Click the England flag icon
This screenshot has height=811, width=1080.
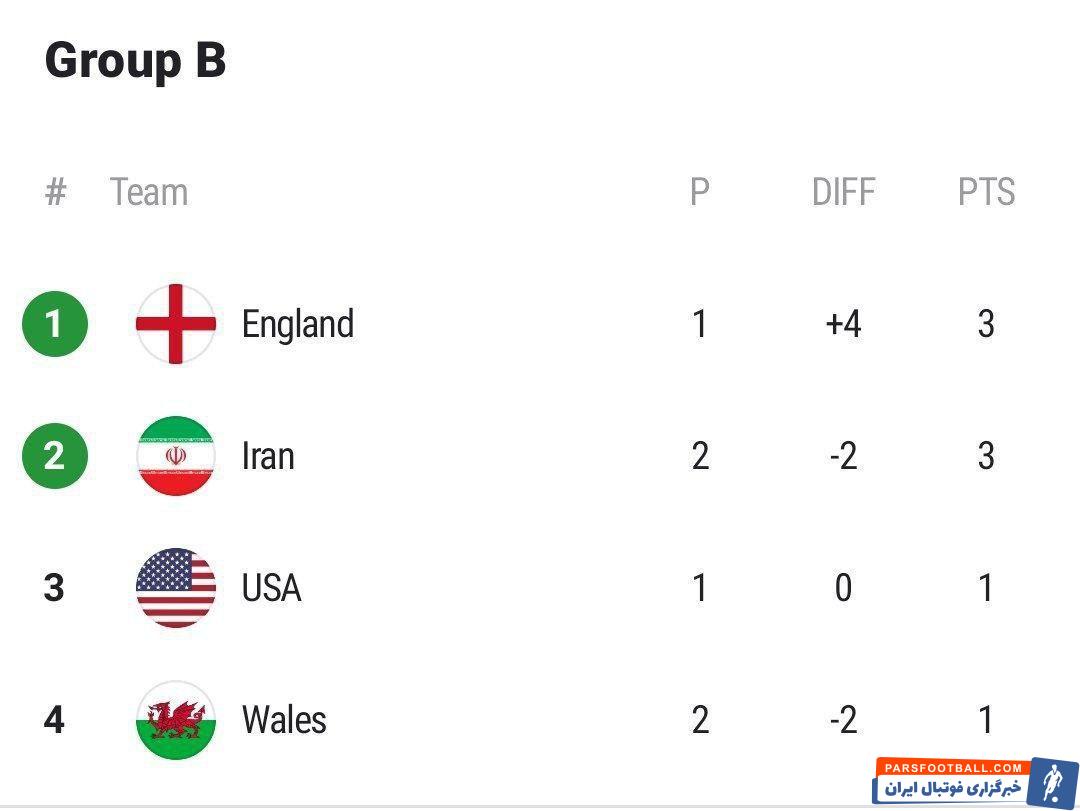pyautogui.click(x=176, y=324)
